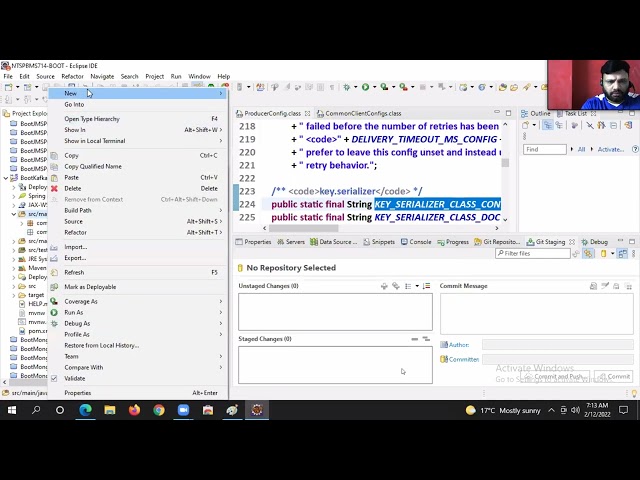Switch to the Console tab
640x480 pixels.
click(416, 242)
